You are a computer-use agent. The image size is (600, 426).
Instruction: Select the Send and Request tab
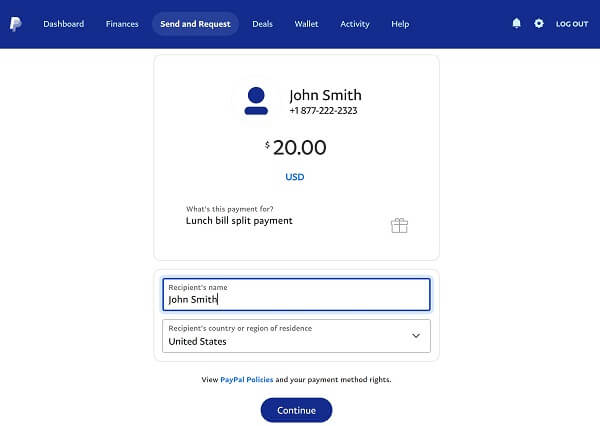coord(195,24)
